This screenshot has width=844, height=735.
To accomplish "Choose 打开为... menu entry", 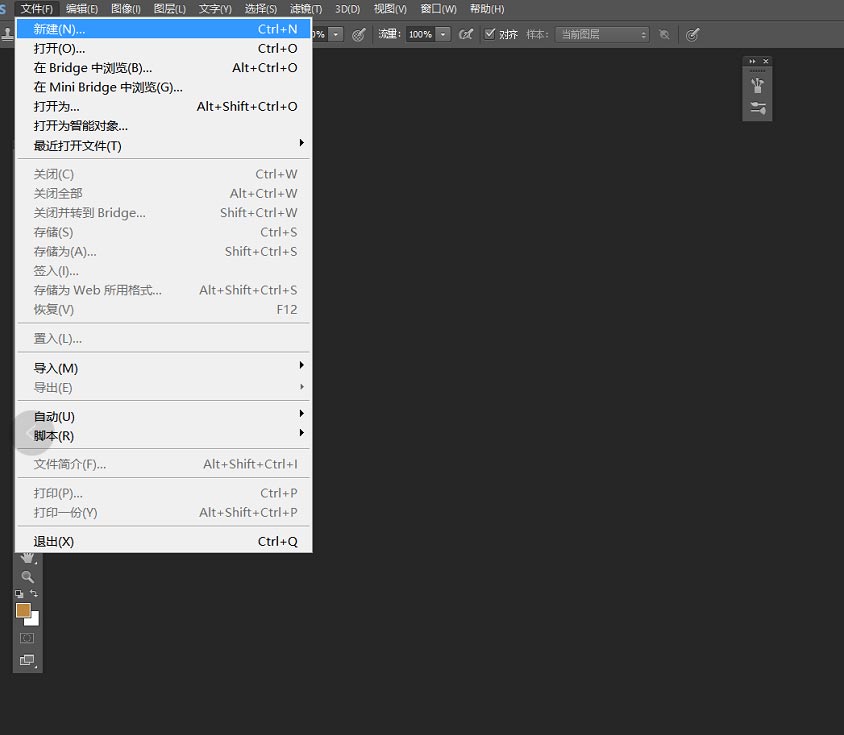I will [164, 107].
